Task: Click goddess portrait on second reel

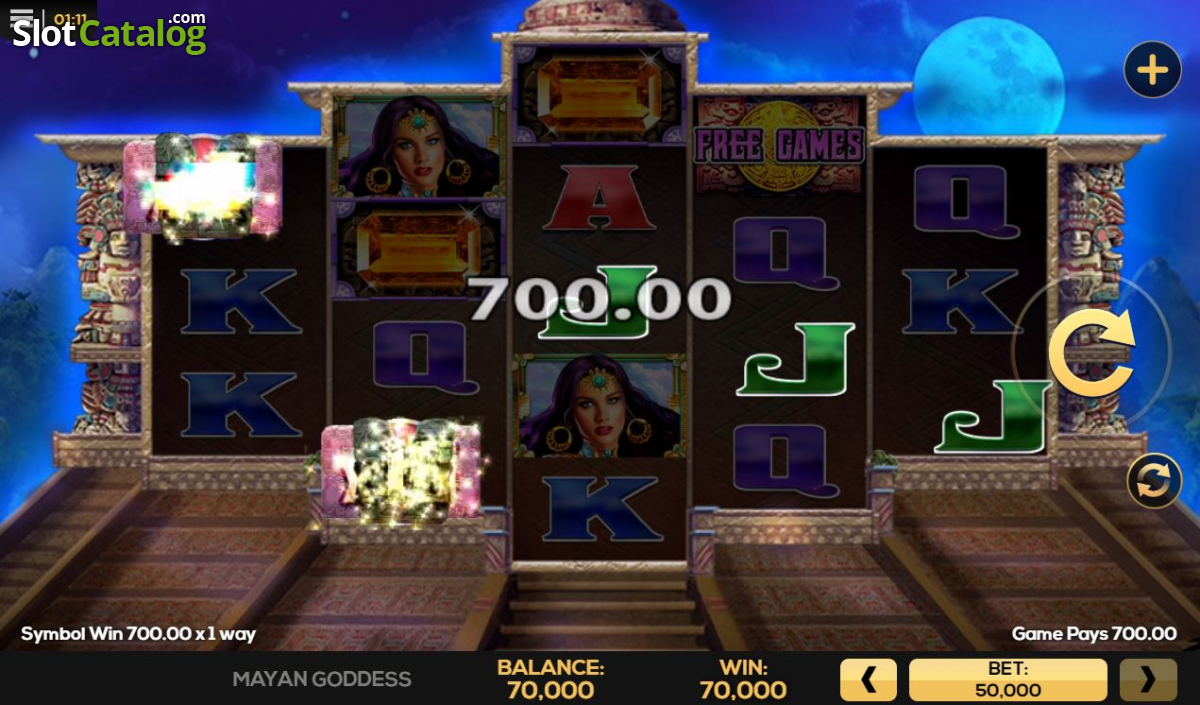Action: coord(419,146)
